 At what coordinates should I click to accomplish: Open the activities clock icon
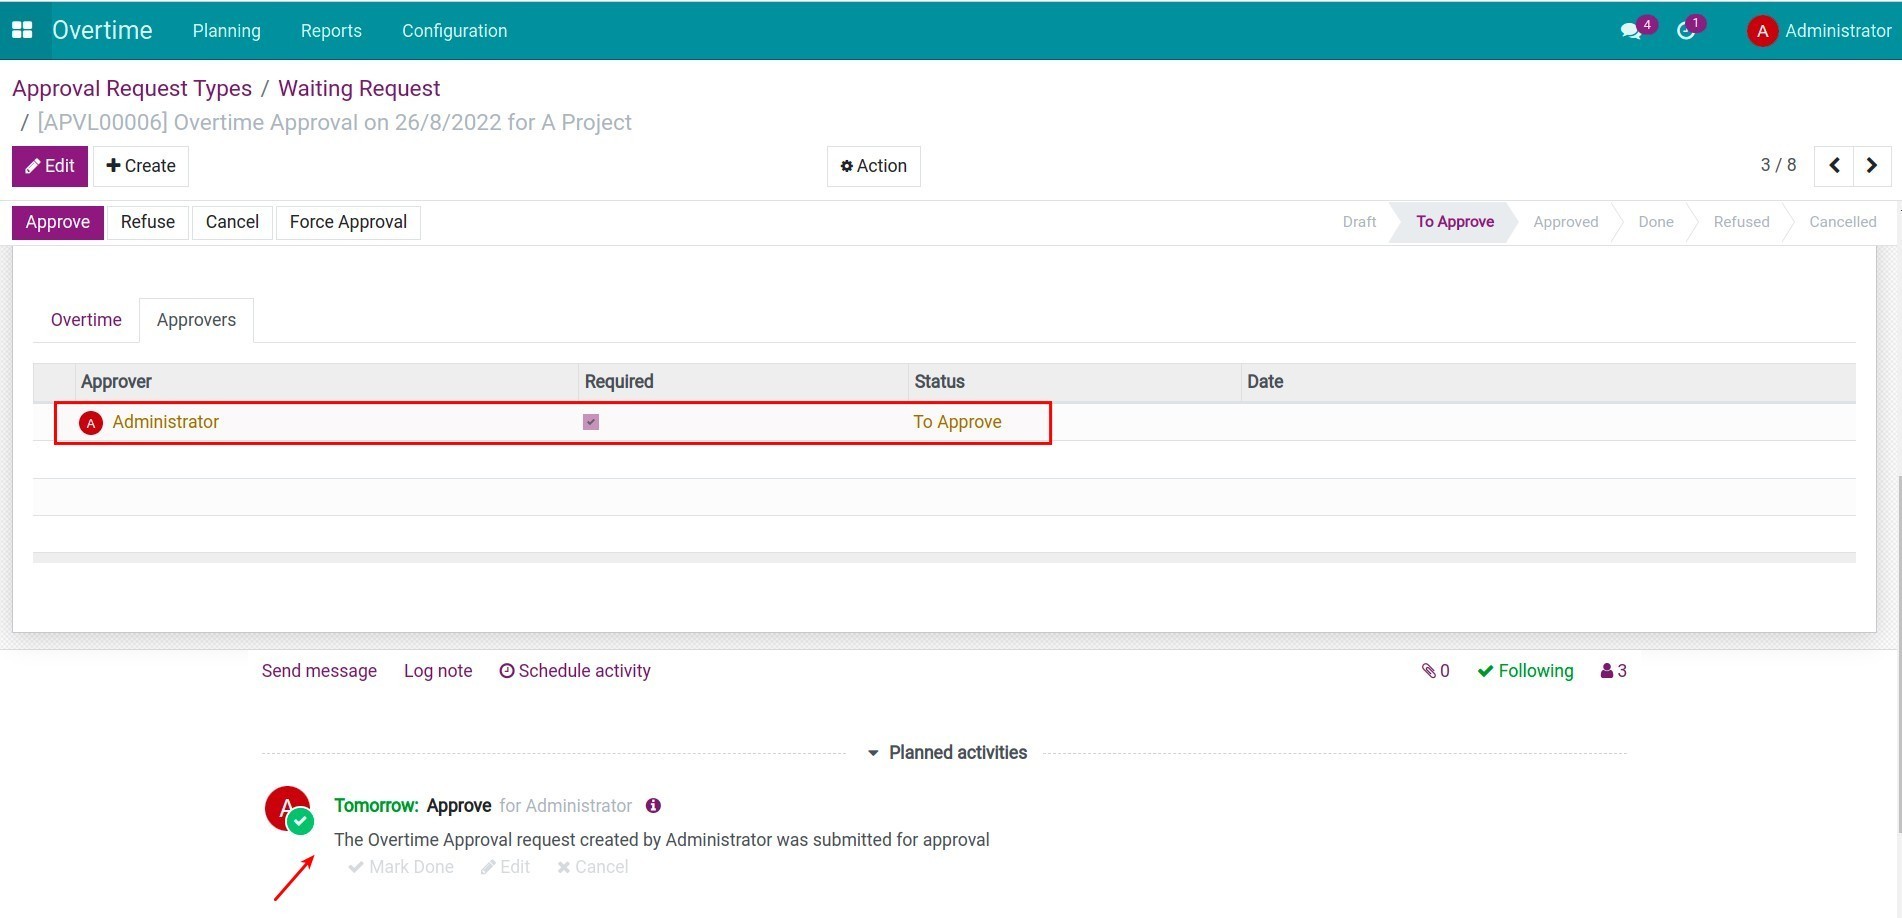(x=1686, y=31)
